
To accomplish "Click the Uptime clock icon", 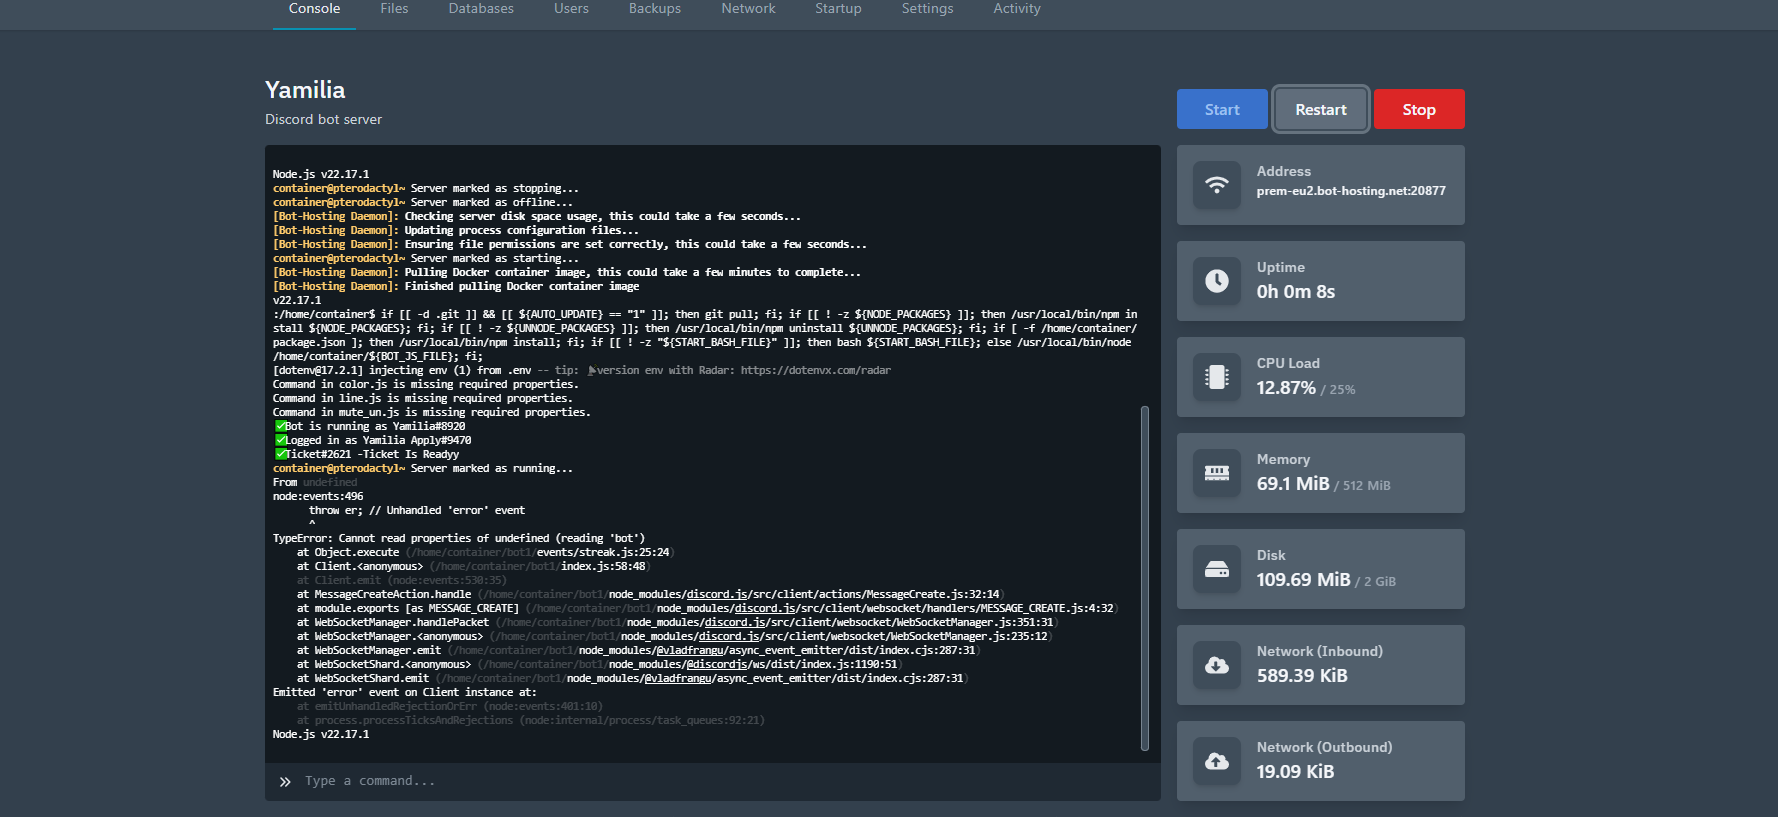I will [x=1217, y=281].
